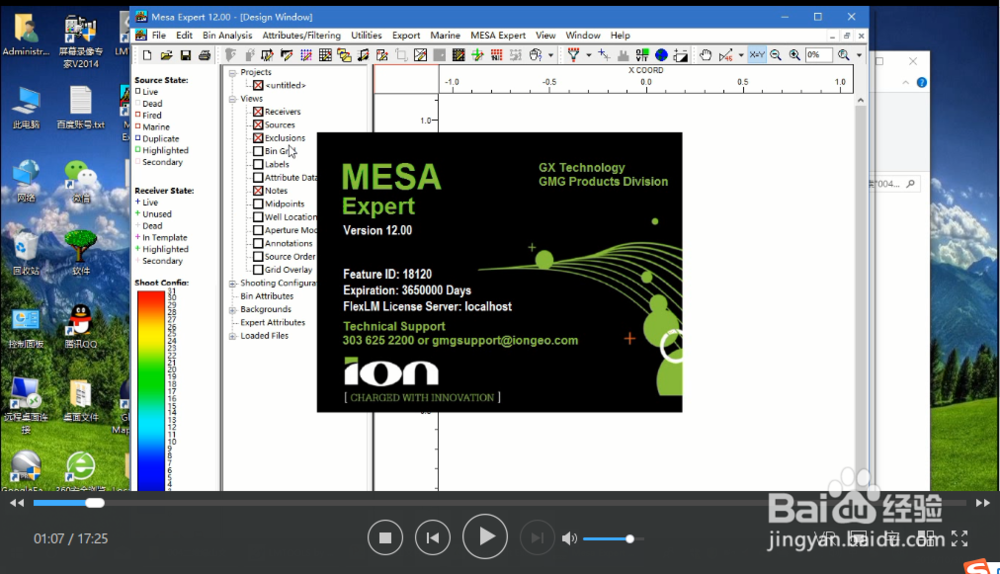Click the blue crosshair plus toolbar icon
Viewport: 1000px width, 574px height.
604,55
